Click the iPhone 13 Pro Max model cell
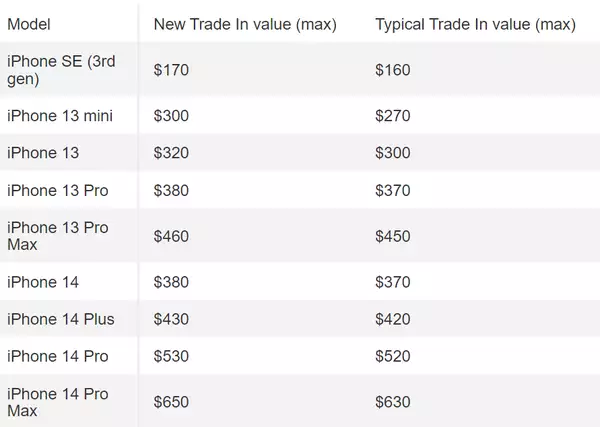The image size is (600, 427). [x=58, y=236]
